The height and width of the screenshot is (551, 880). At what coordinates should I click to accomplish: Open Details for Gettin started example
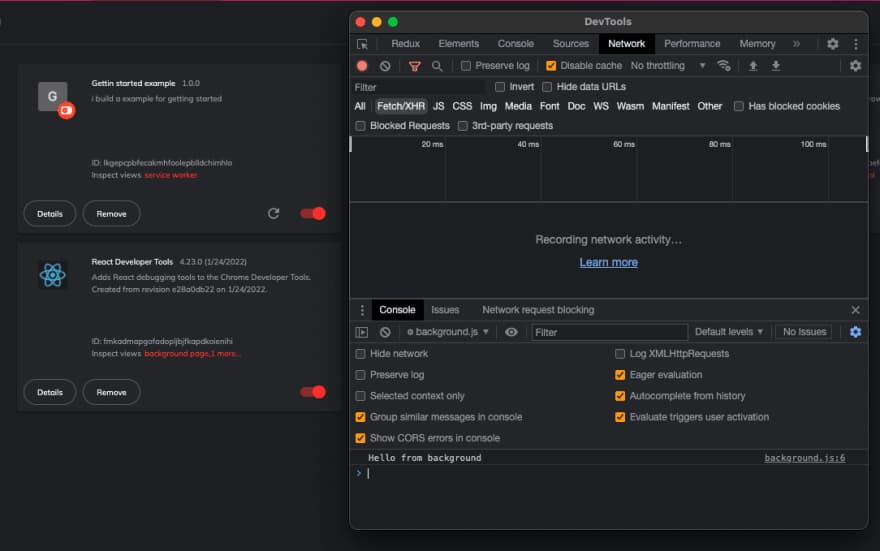(50, 214)
